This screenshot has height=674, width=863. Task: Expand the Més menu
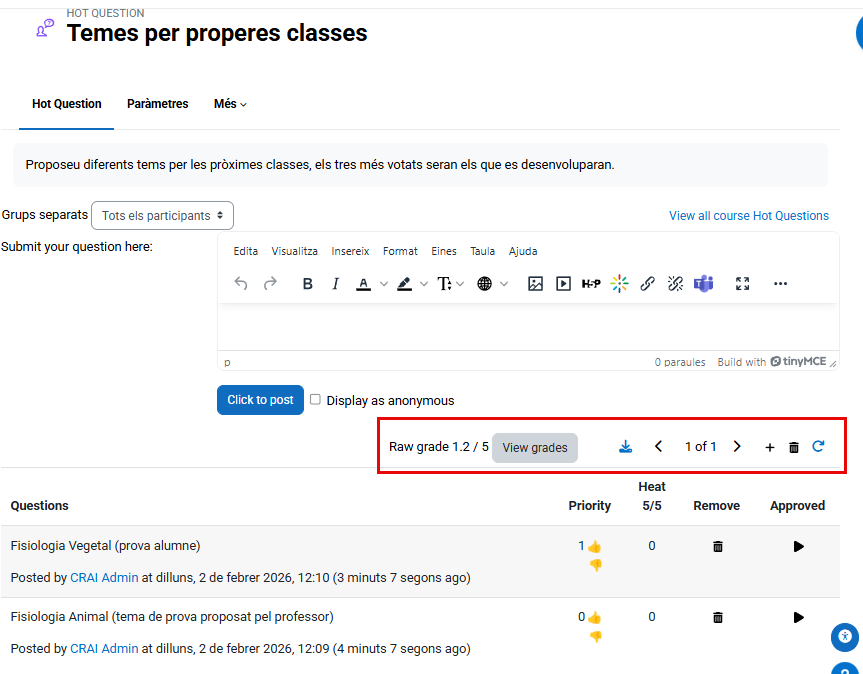pos(230,104)
